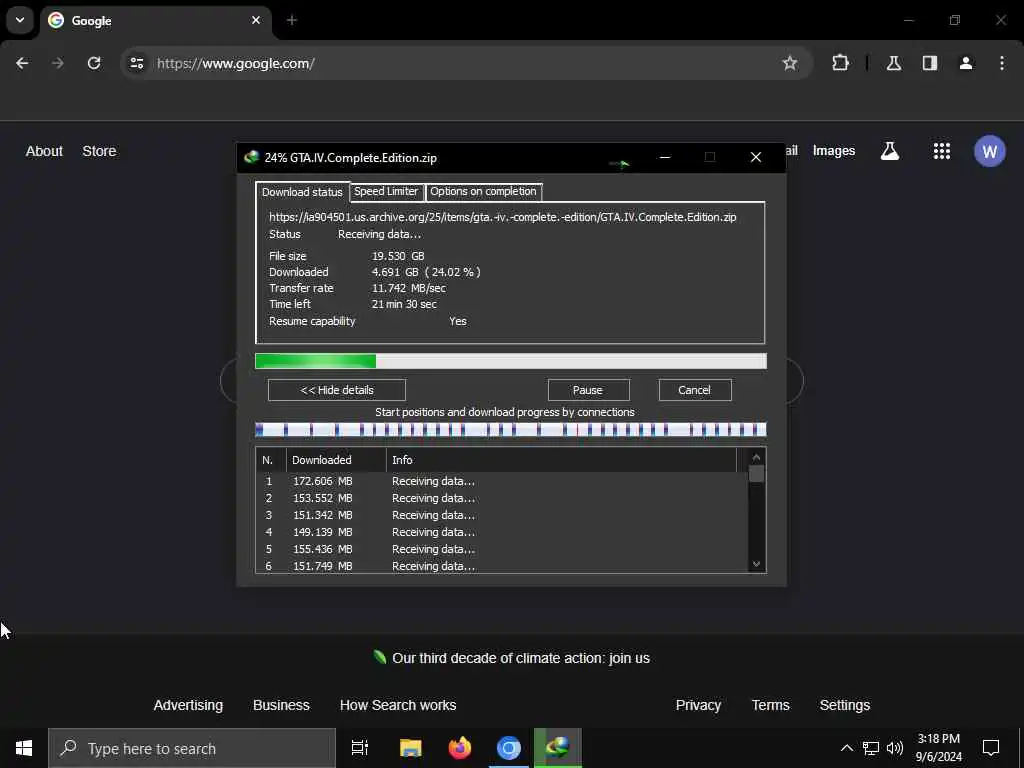Open climate action join us link
The width and height of the screenshot is (1024, 768).
point(520,658)
